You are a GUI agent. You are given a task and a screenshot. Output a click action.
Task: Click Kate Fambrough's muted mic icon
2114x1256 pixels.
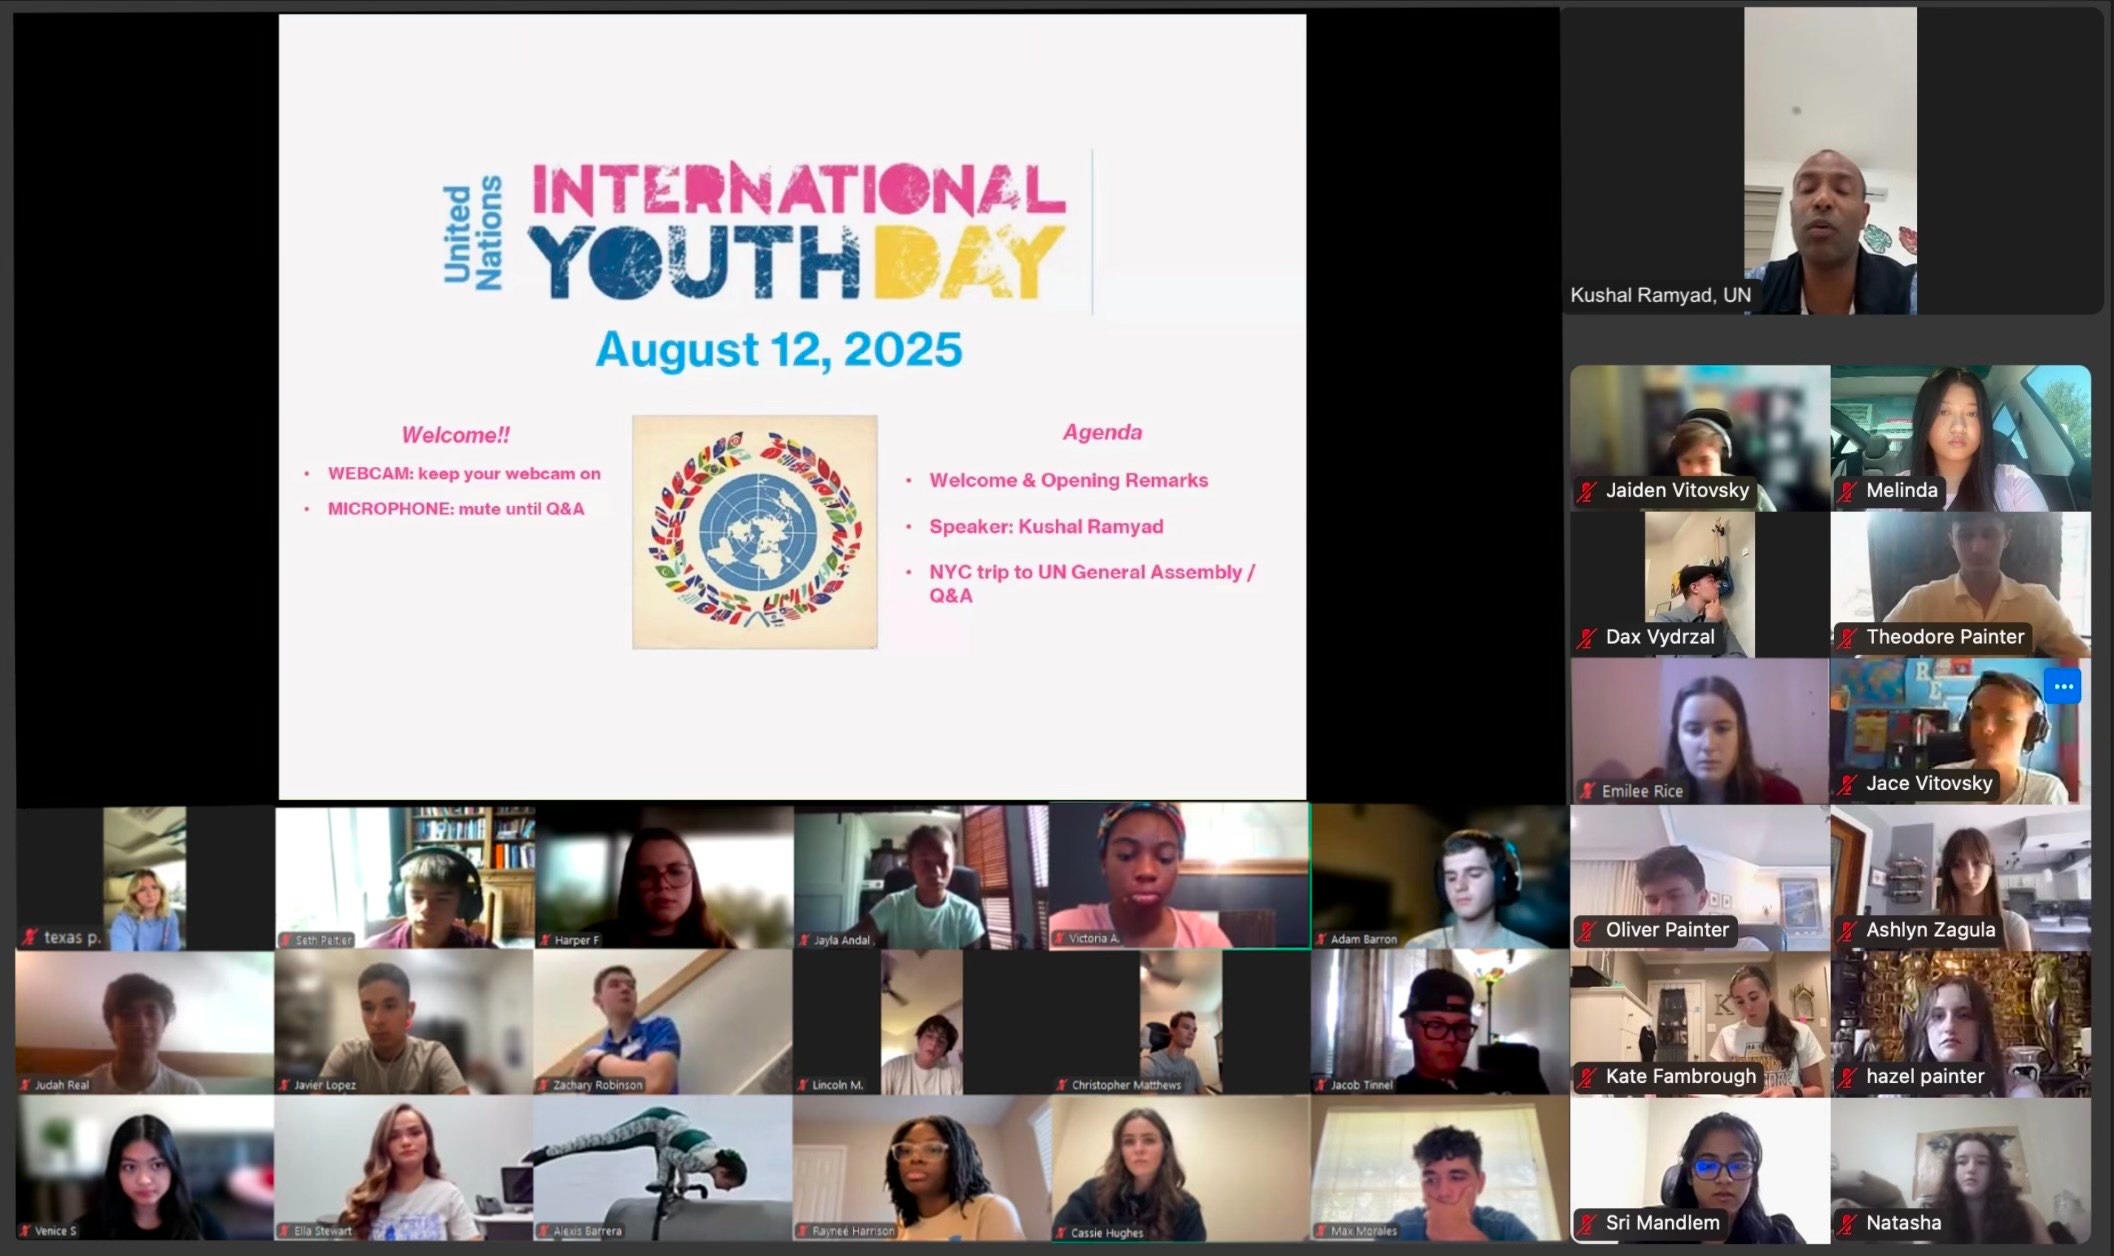(1588, 1077)
